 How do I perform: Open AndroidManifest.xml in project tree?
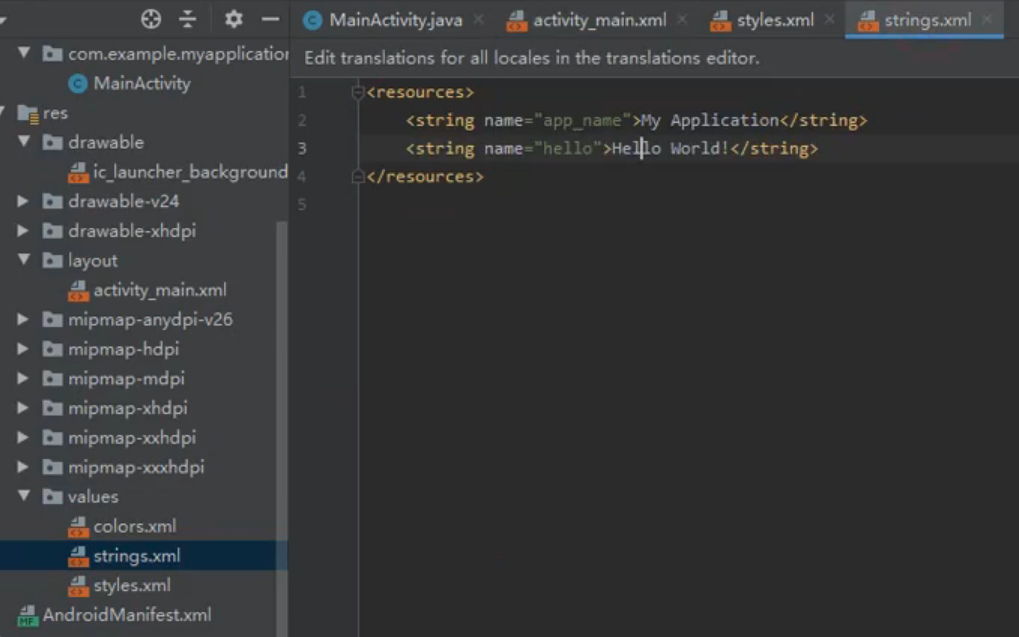click(127, 615)
